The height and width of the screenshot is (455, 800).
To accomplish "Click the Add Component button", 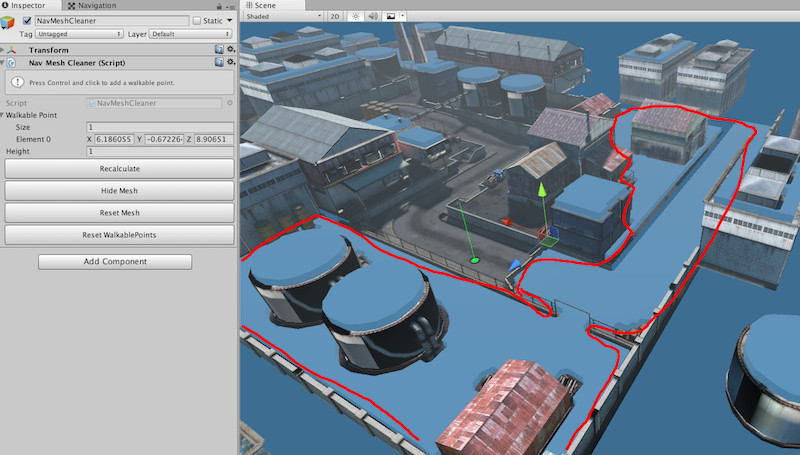I will [x=115, y=262].
